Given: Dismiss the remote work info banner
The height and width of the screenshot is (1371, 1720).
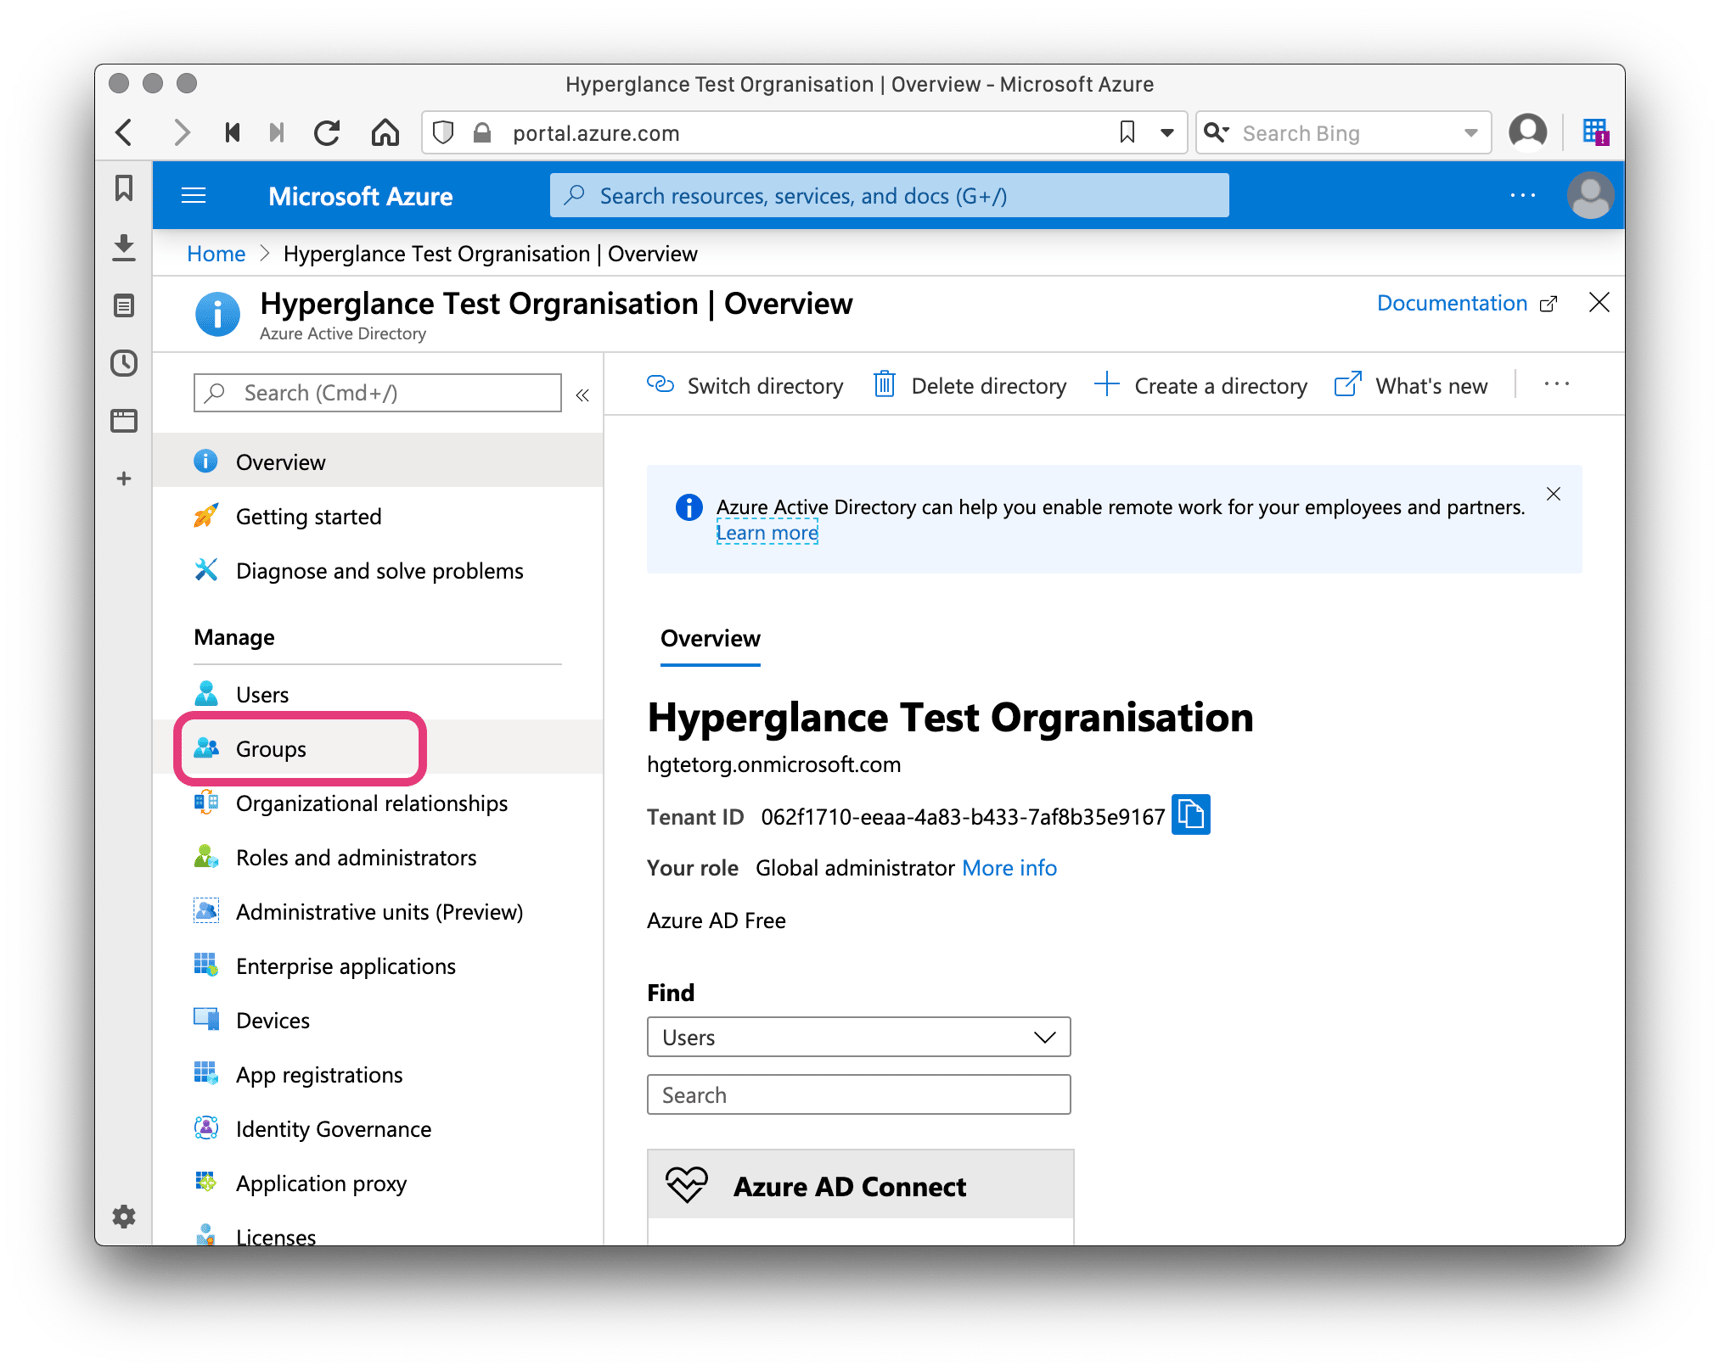Looking at the screenshot, I should (1553, 494).
